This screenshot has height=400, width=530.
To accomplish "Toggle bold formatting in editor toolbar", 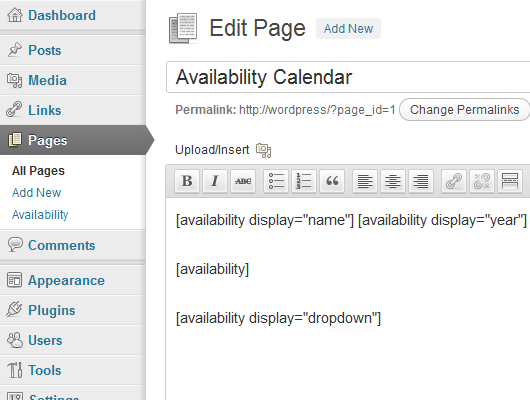I will pos(187,181).
